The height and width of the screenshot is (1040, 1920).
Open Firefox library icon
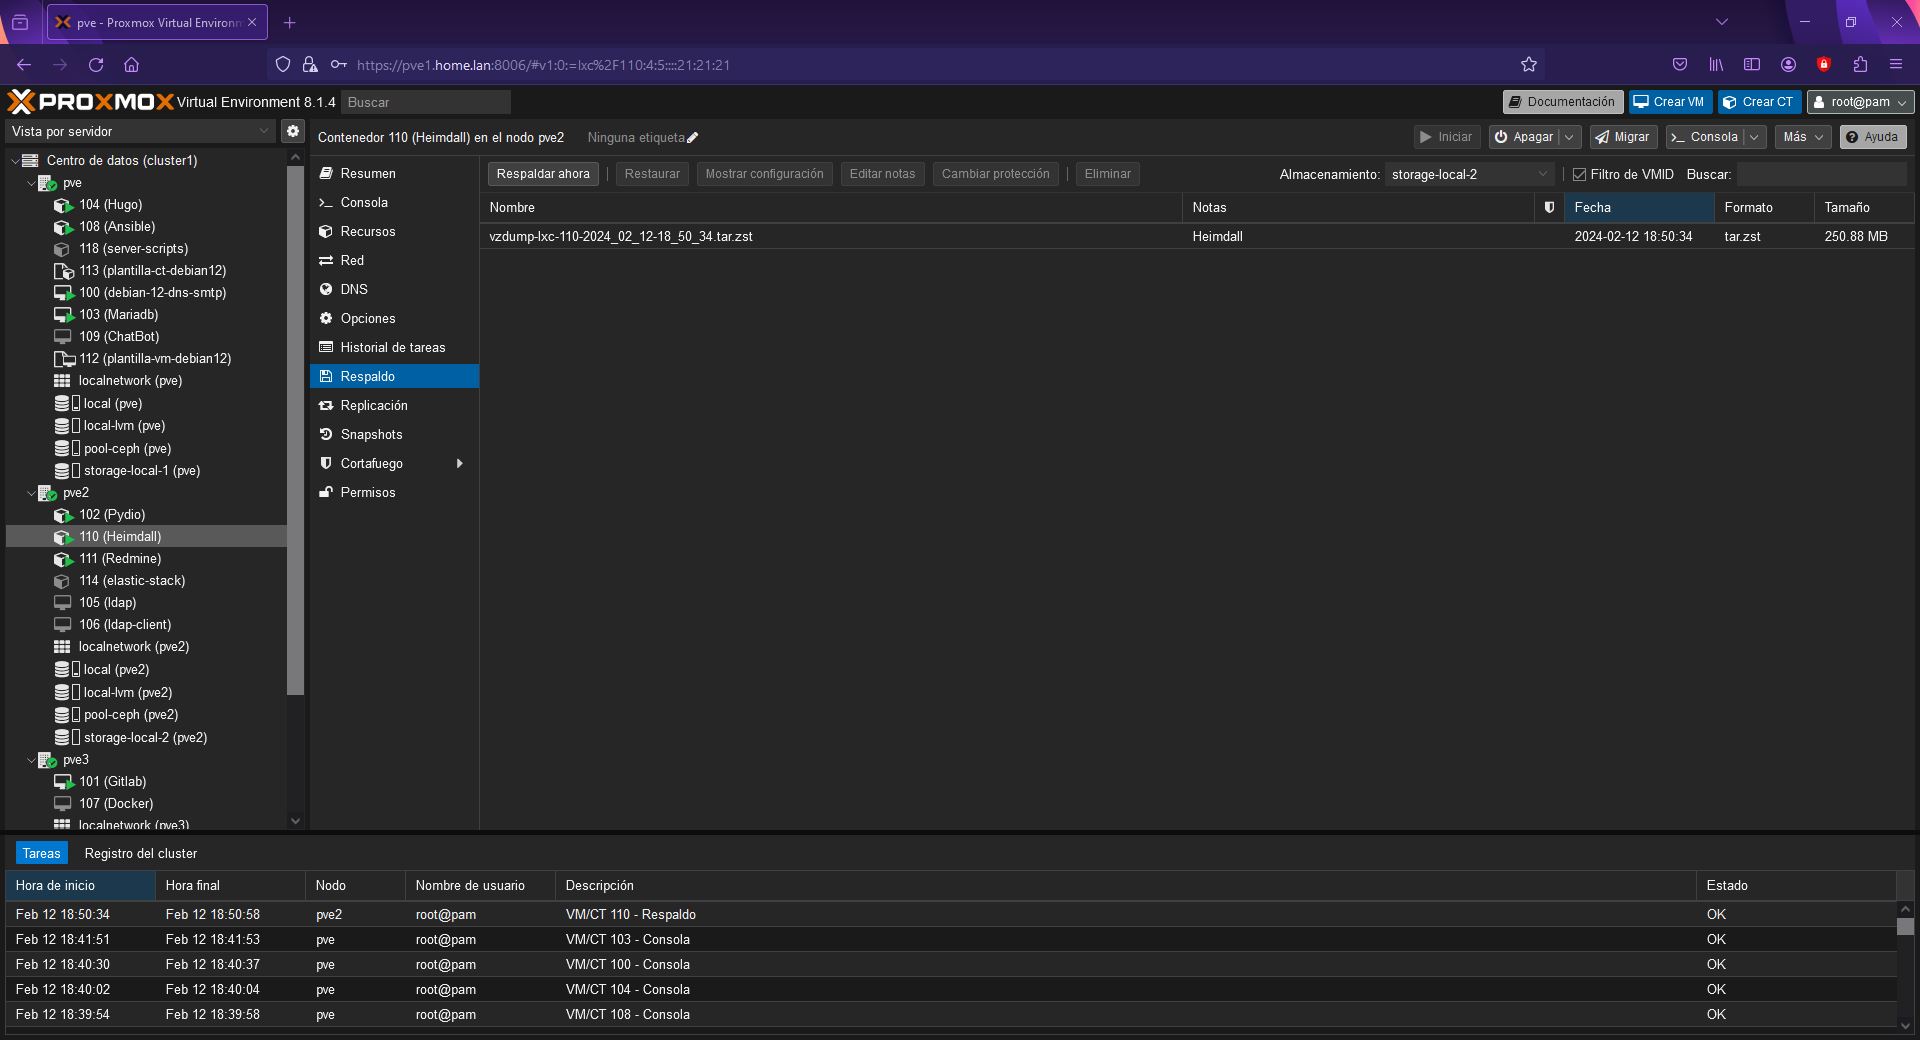click(x=1716, y=65)
